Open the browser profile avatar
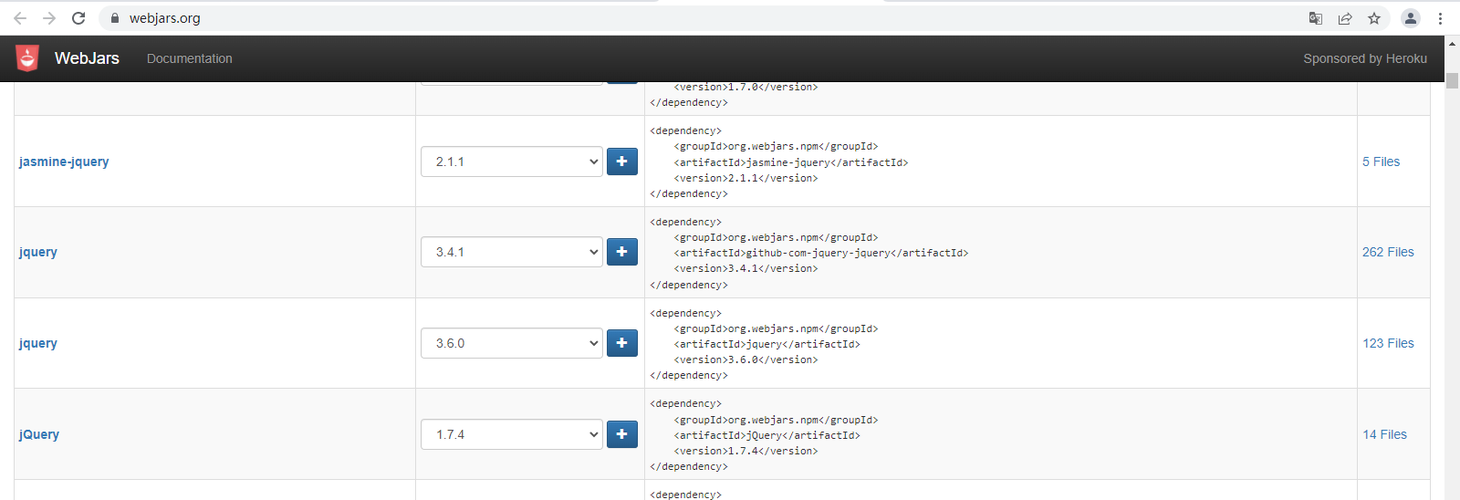This screenshot has width=1460, height=500. [x=1410, y=18]
